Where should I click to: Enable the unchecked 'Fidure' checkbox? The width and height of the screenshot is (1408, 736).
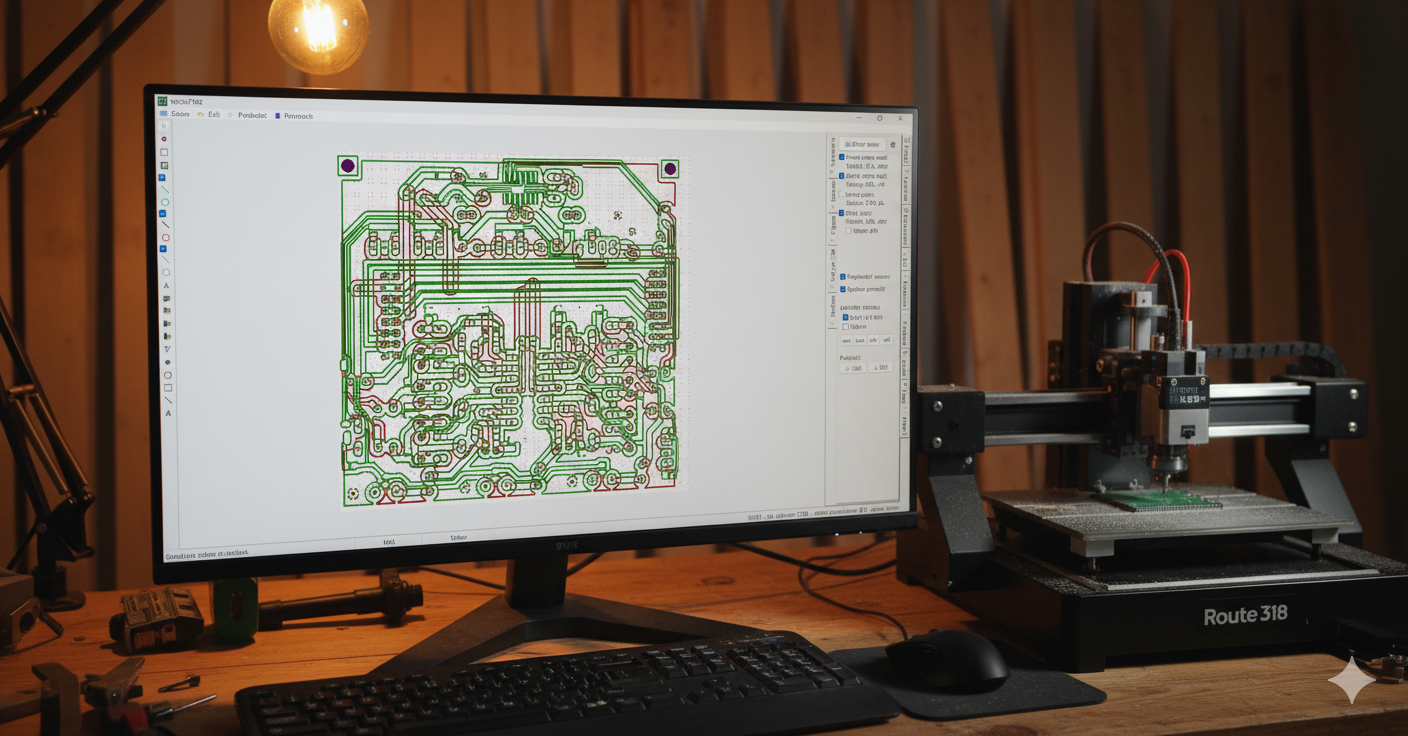tap(846, 327)
